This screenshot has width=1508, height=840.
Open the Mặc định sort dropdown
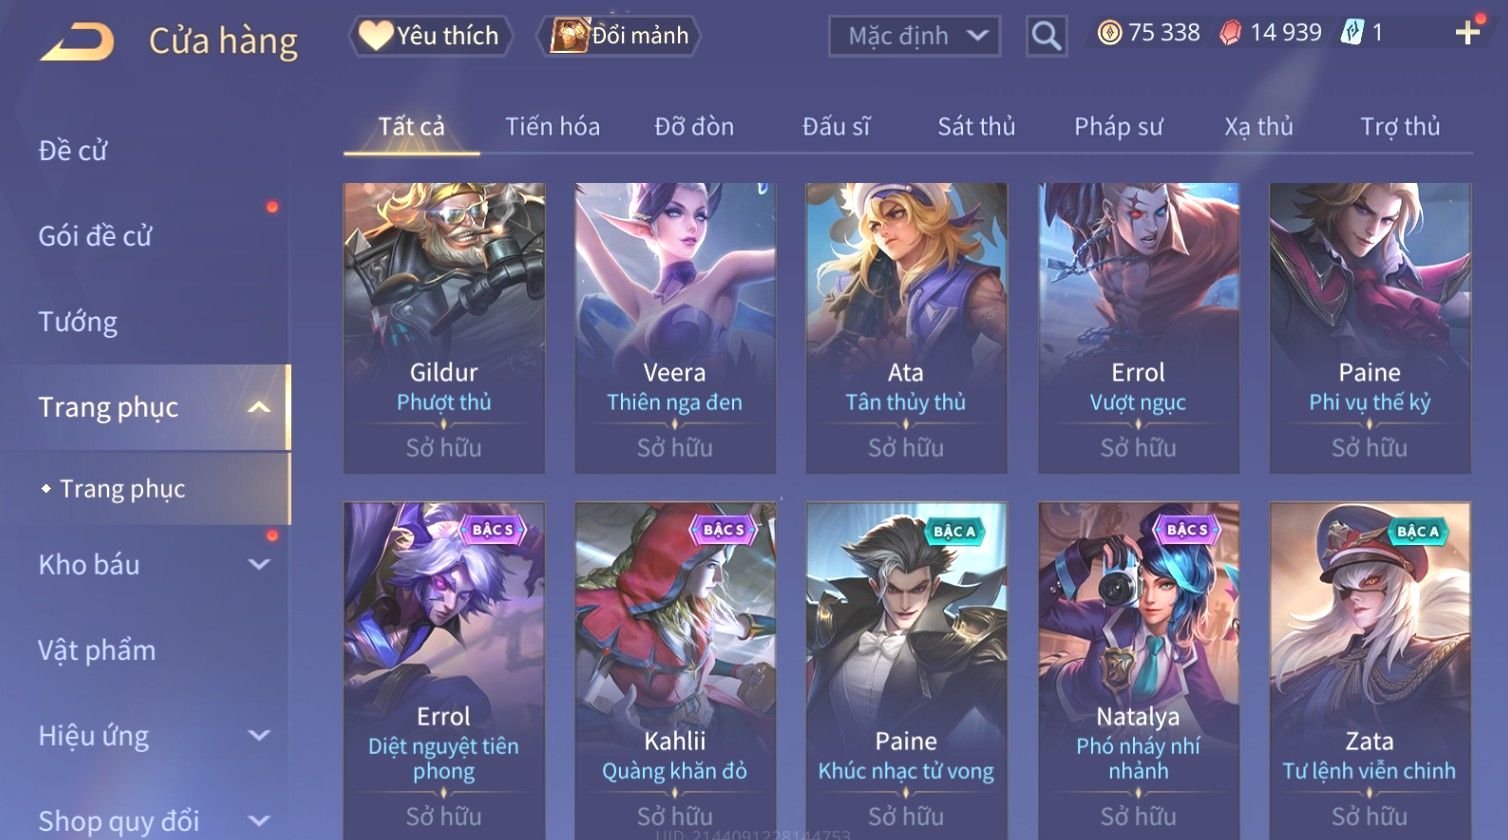point(915,36)
